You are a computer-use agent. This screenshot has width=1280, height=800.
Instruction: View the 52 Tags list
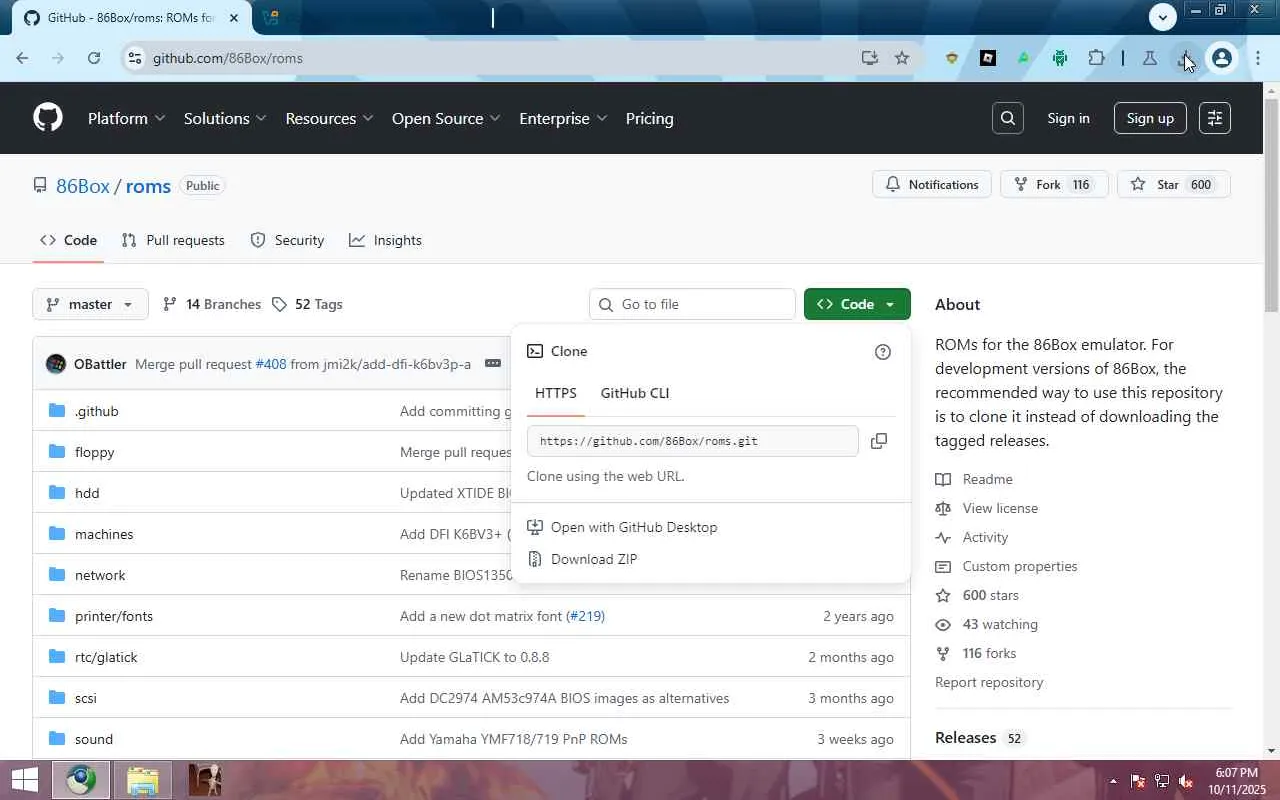(x=307, y=304)
